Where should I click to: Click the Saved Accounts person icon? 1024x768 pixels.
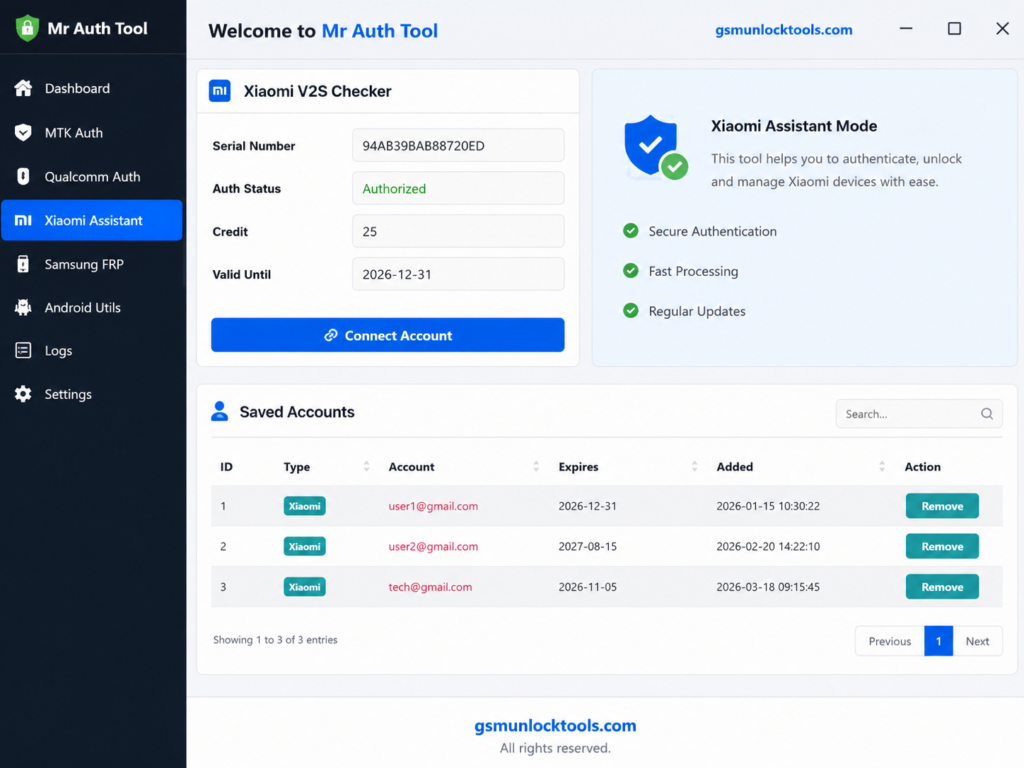(219, 411)
